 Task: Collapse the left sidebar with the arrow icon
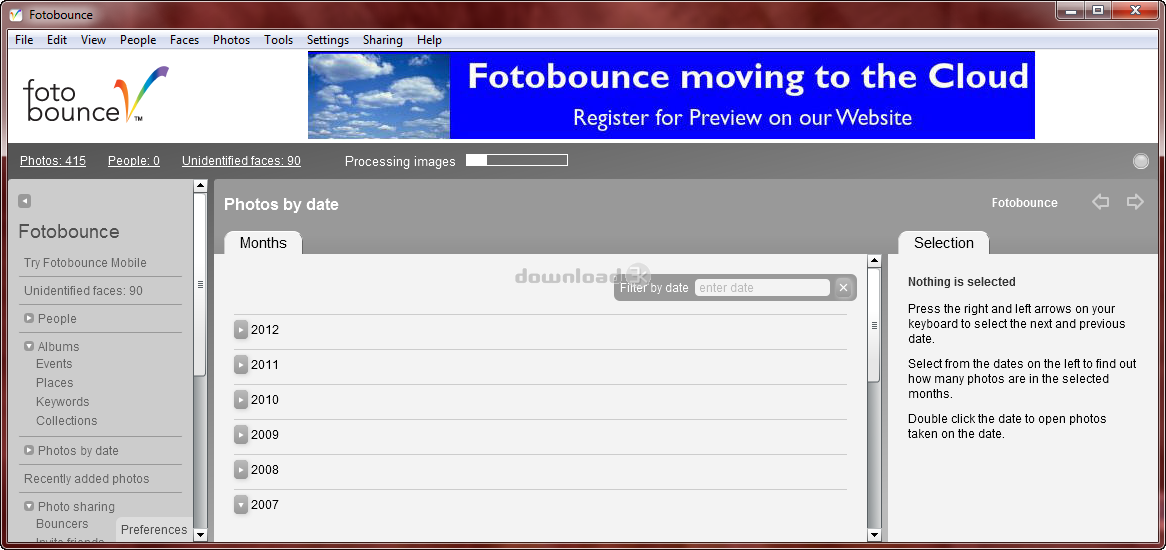click(25, 201)
